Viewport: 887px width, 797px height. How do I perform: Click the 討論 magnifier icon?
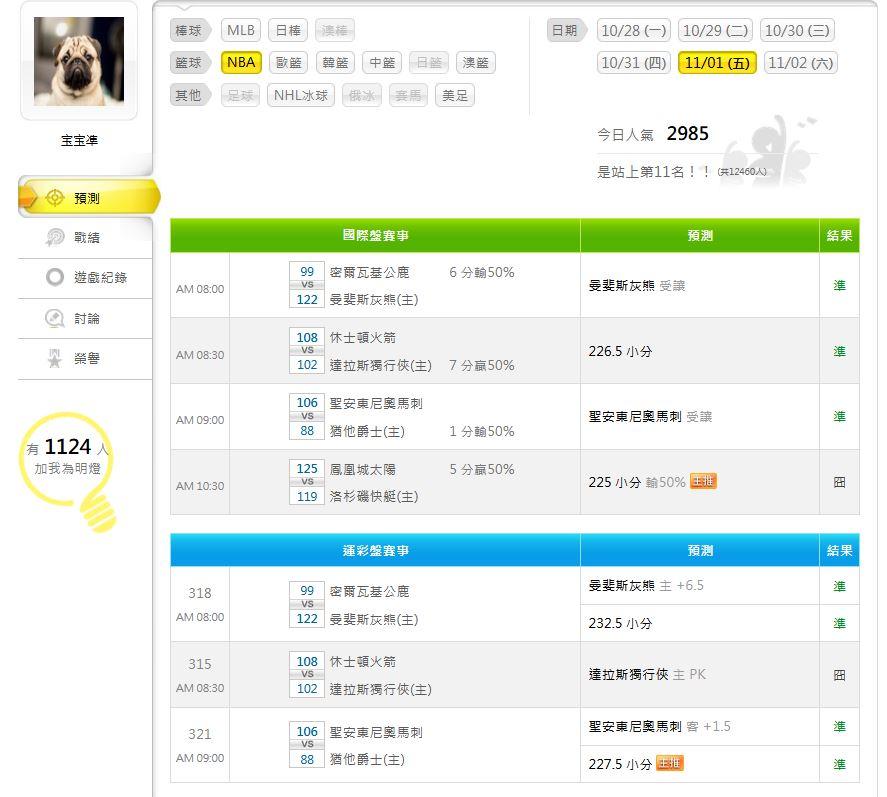pyautogui.click(x=55, y=318)
